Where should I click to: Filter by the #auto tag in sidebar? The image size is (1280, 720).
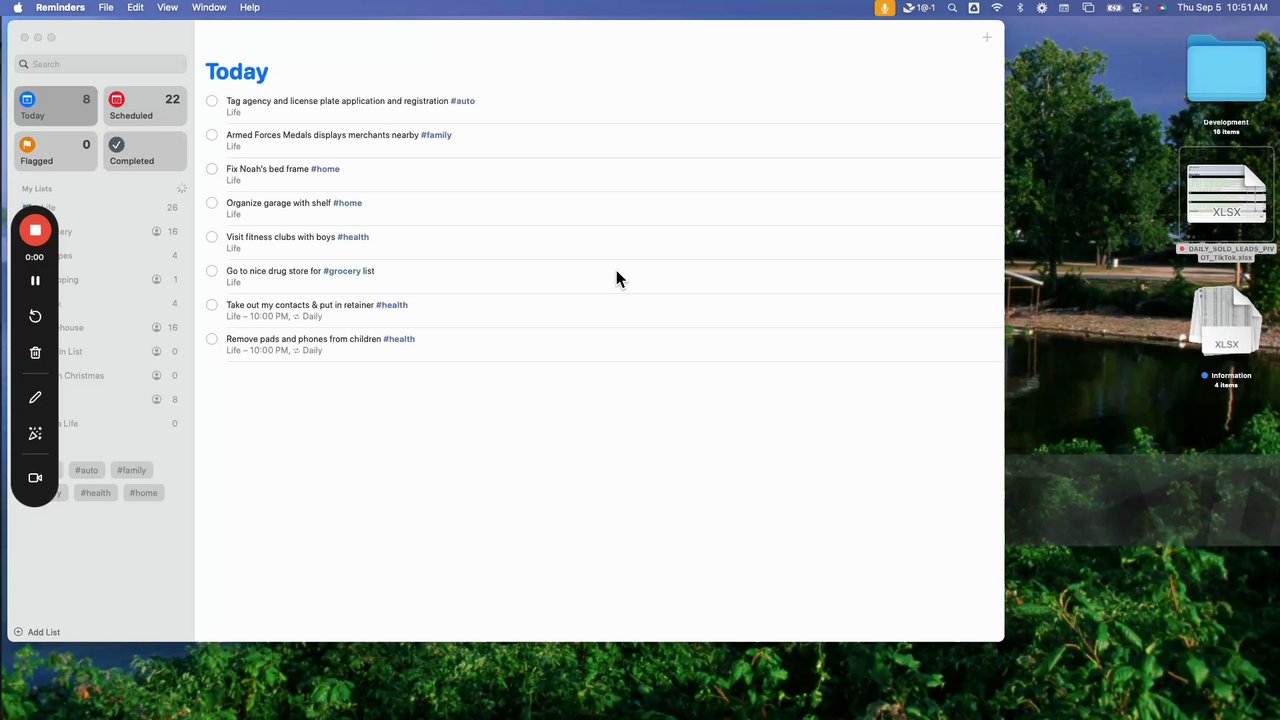86,470
